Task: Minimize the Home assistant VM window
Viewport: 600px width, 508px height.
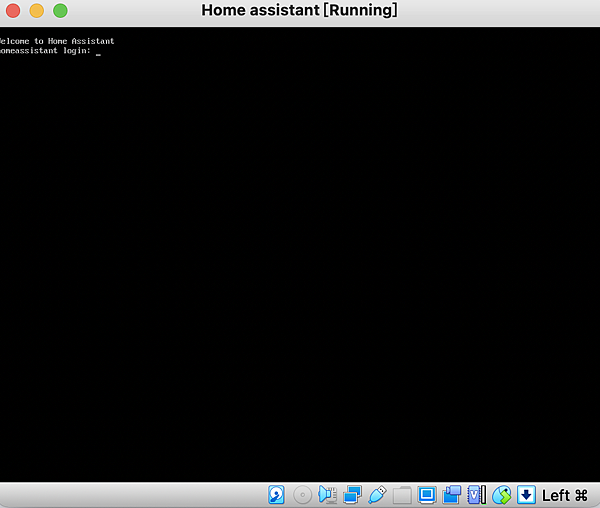Action: coord(37,10)
